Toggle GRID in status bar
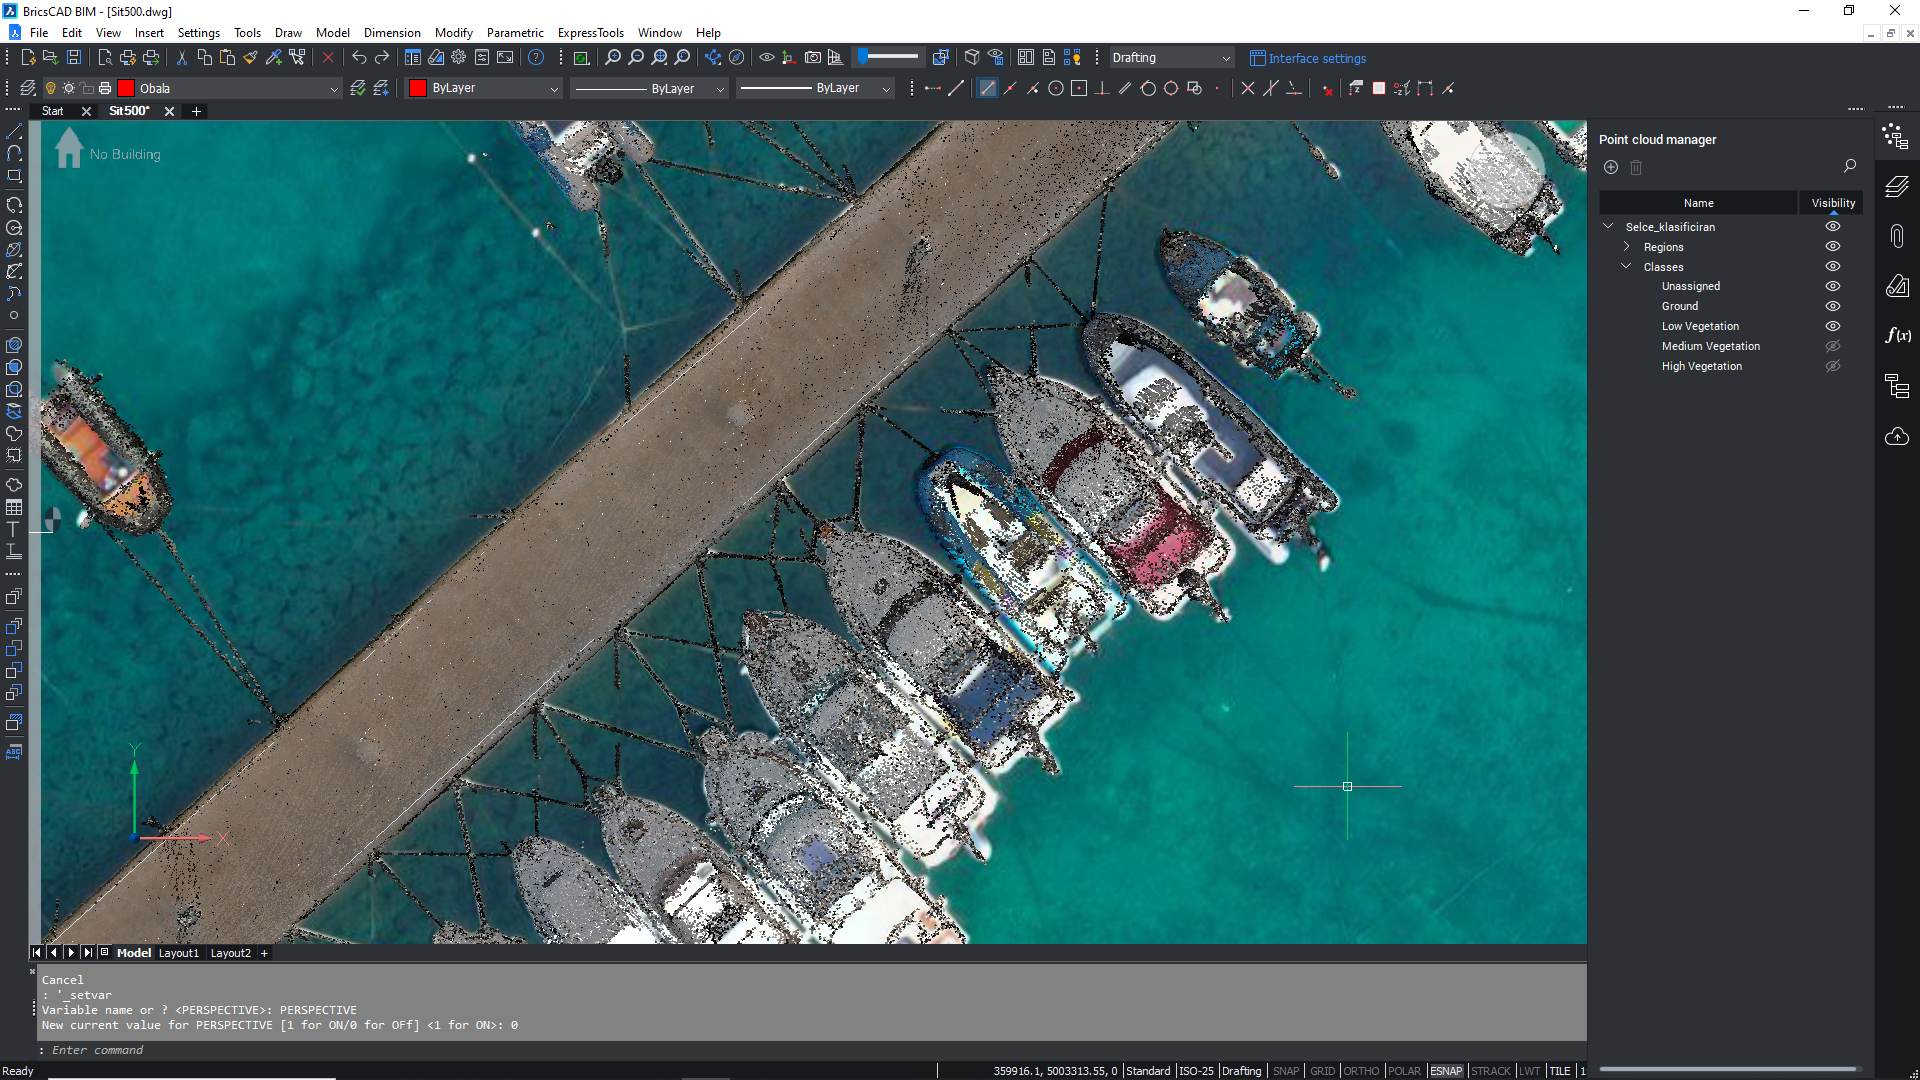 pos(1322,1071)
